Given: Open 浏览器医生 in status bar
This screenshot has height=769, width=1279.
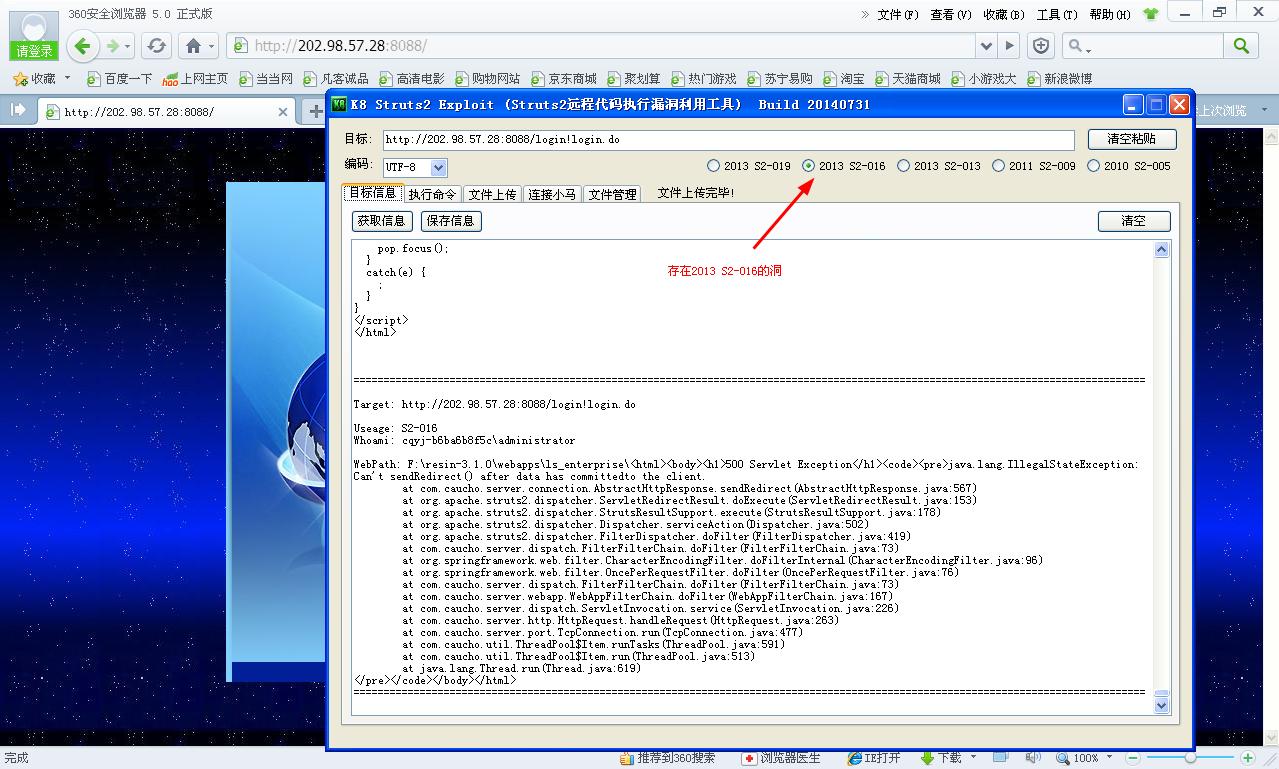Looking at the screenshot, I should click(x=781, y=758).
